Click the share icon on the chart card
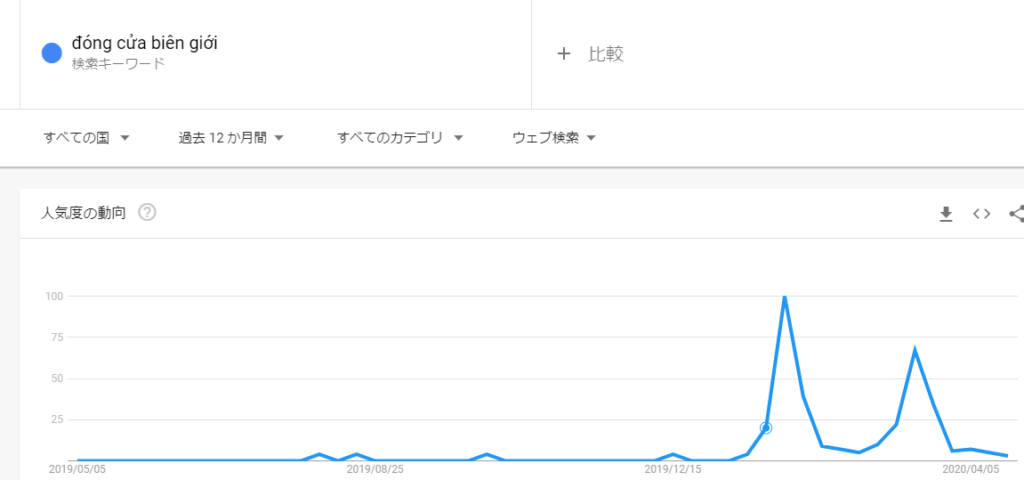 [1016, 213]
